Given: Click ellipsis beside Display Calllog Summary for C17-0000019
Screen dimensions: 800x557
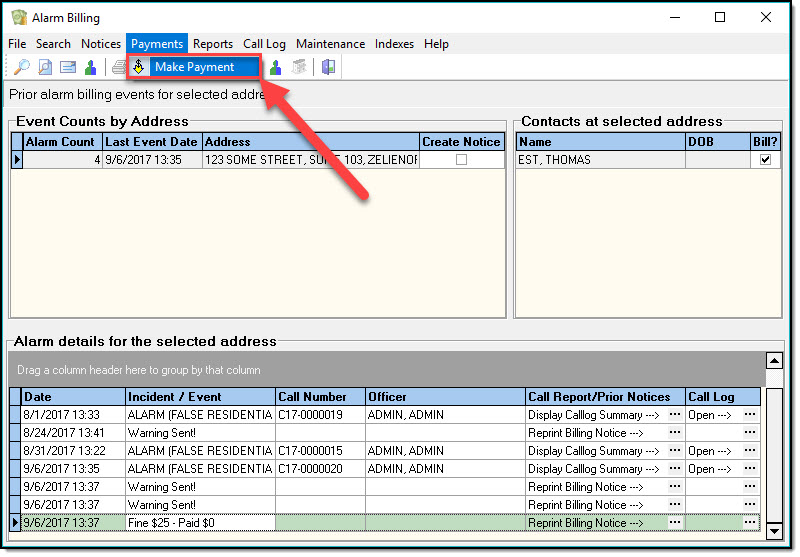Looking at the screenshot, I should [x=674, y=415].
